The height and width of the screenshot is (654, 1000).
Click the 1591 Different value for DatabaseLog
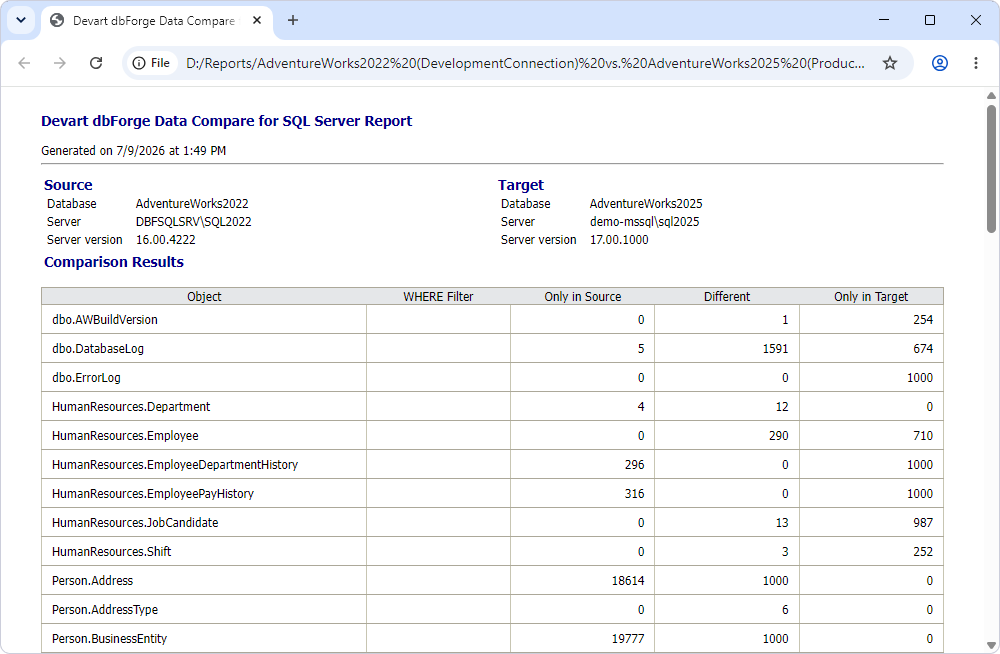(776, 349)
